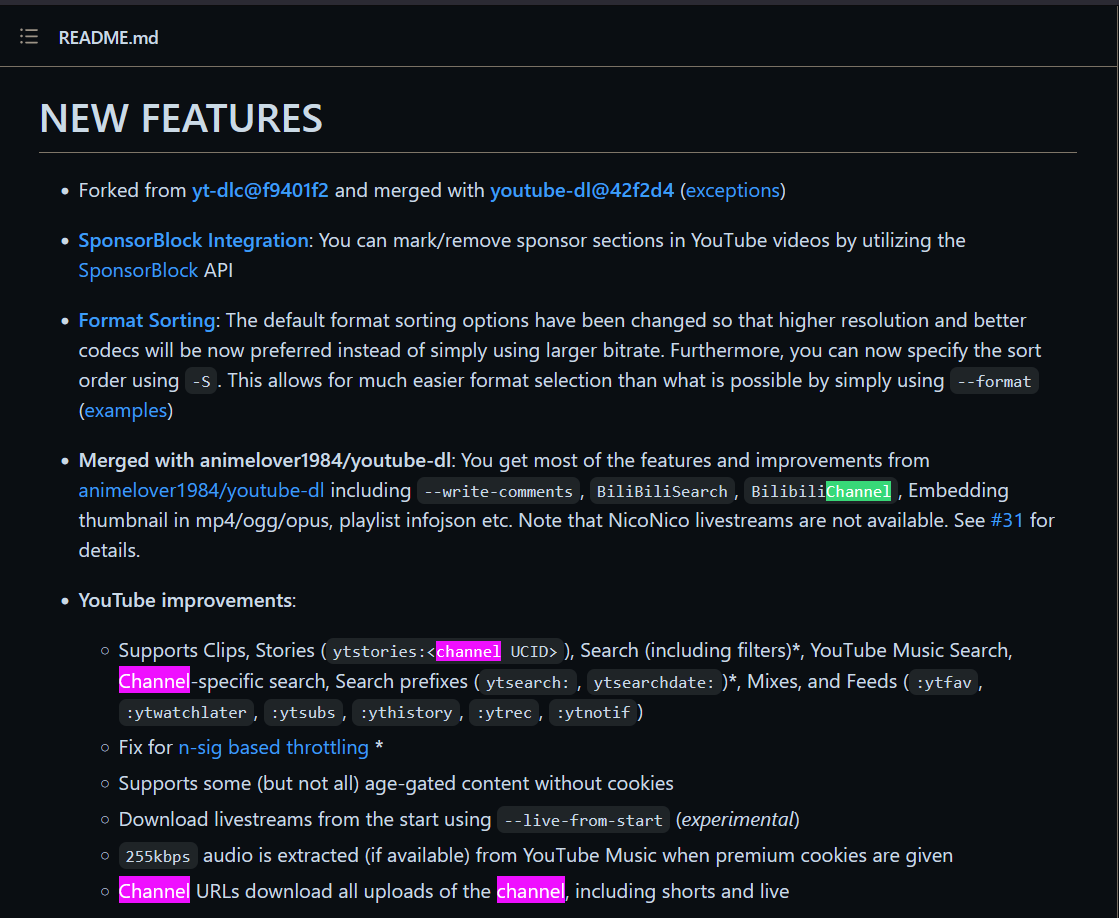Click the ytstories:<channel UCID> code snippet

445,651
